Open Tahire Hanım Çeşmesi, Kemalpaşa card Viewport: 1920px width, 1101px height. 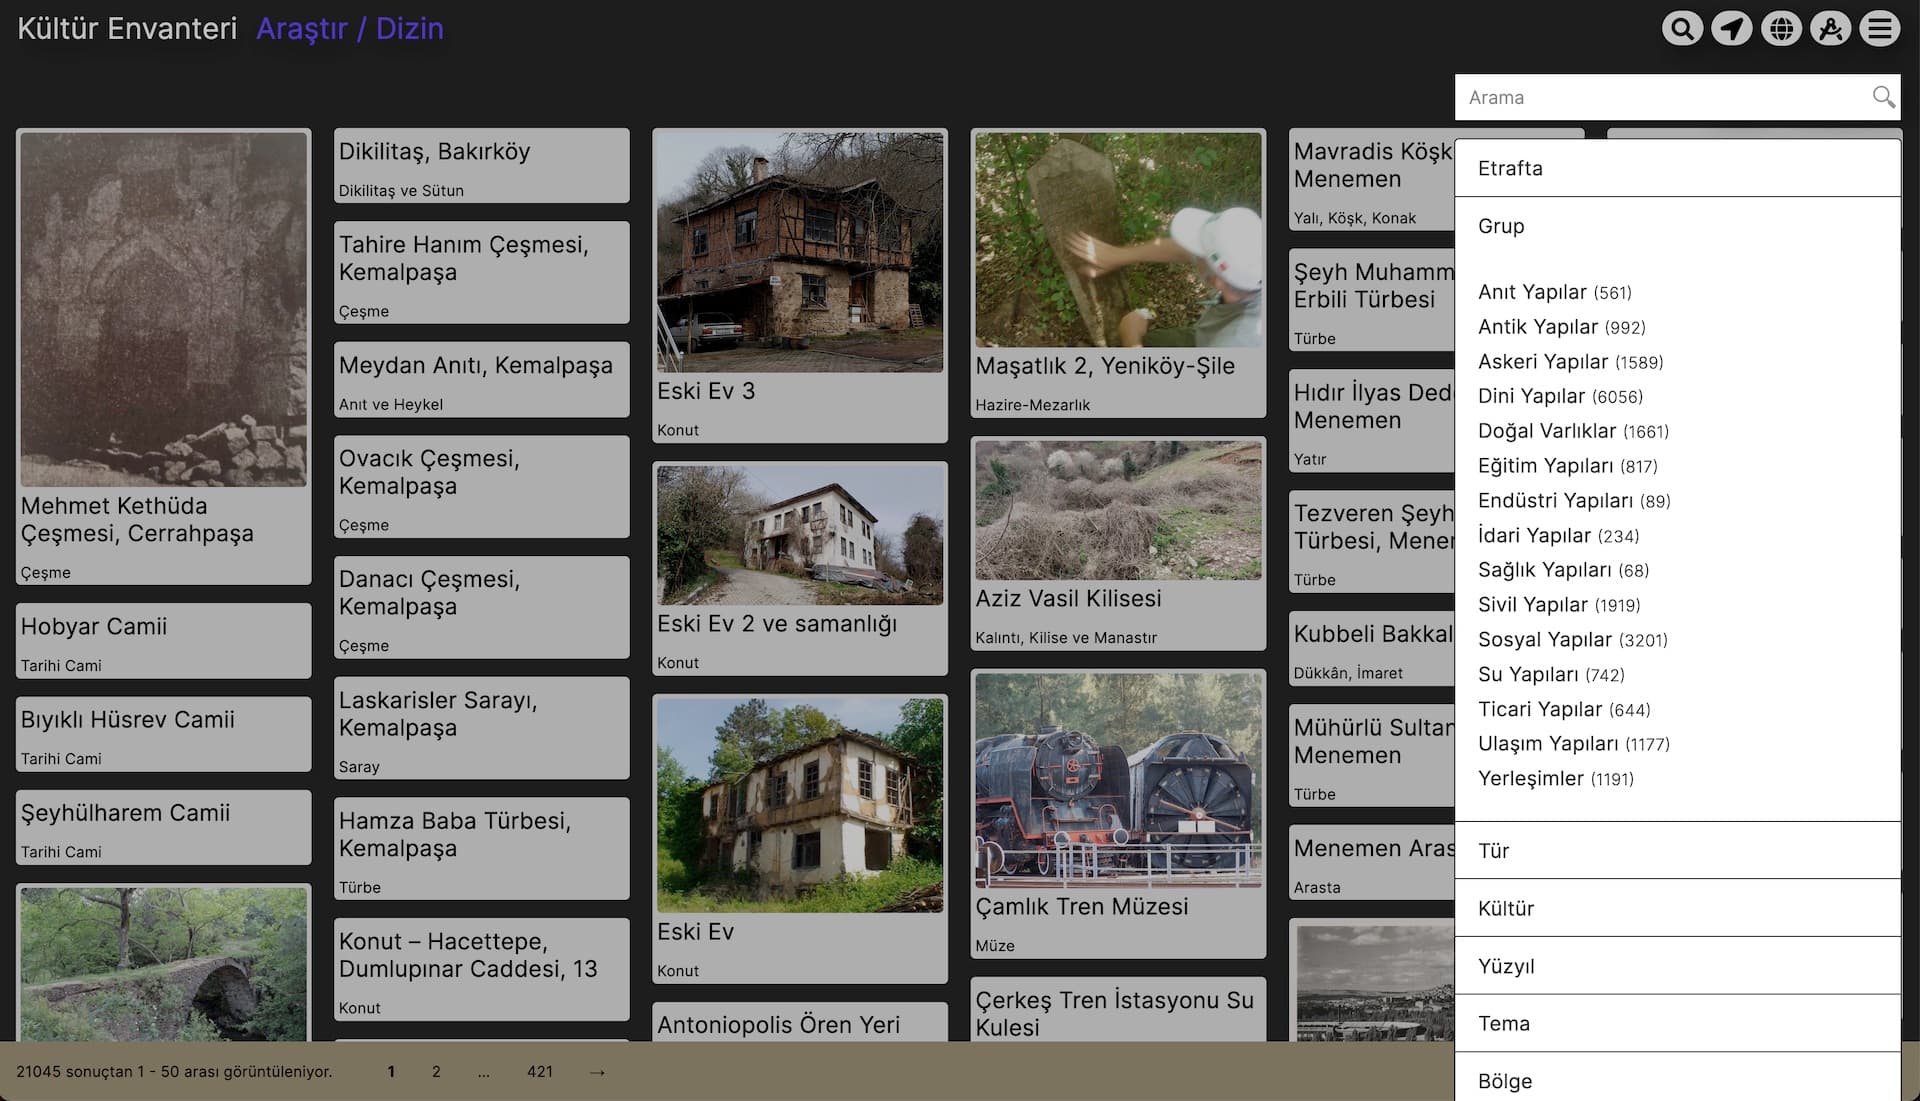[x=482, y=273]
